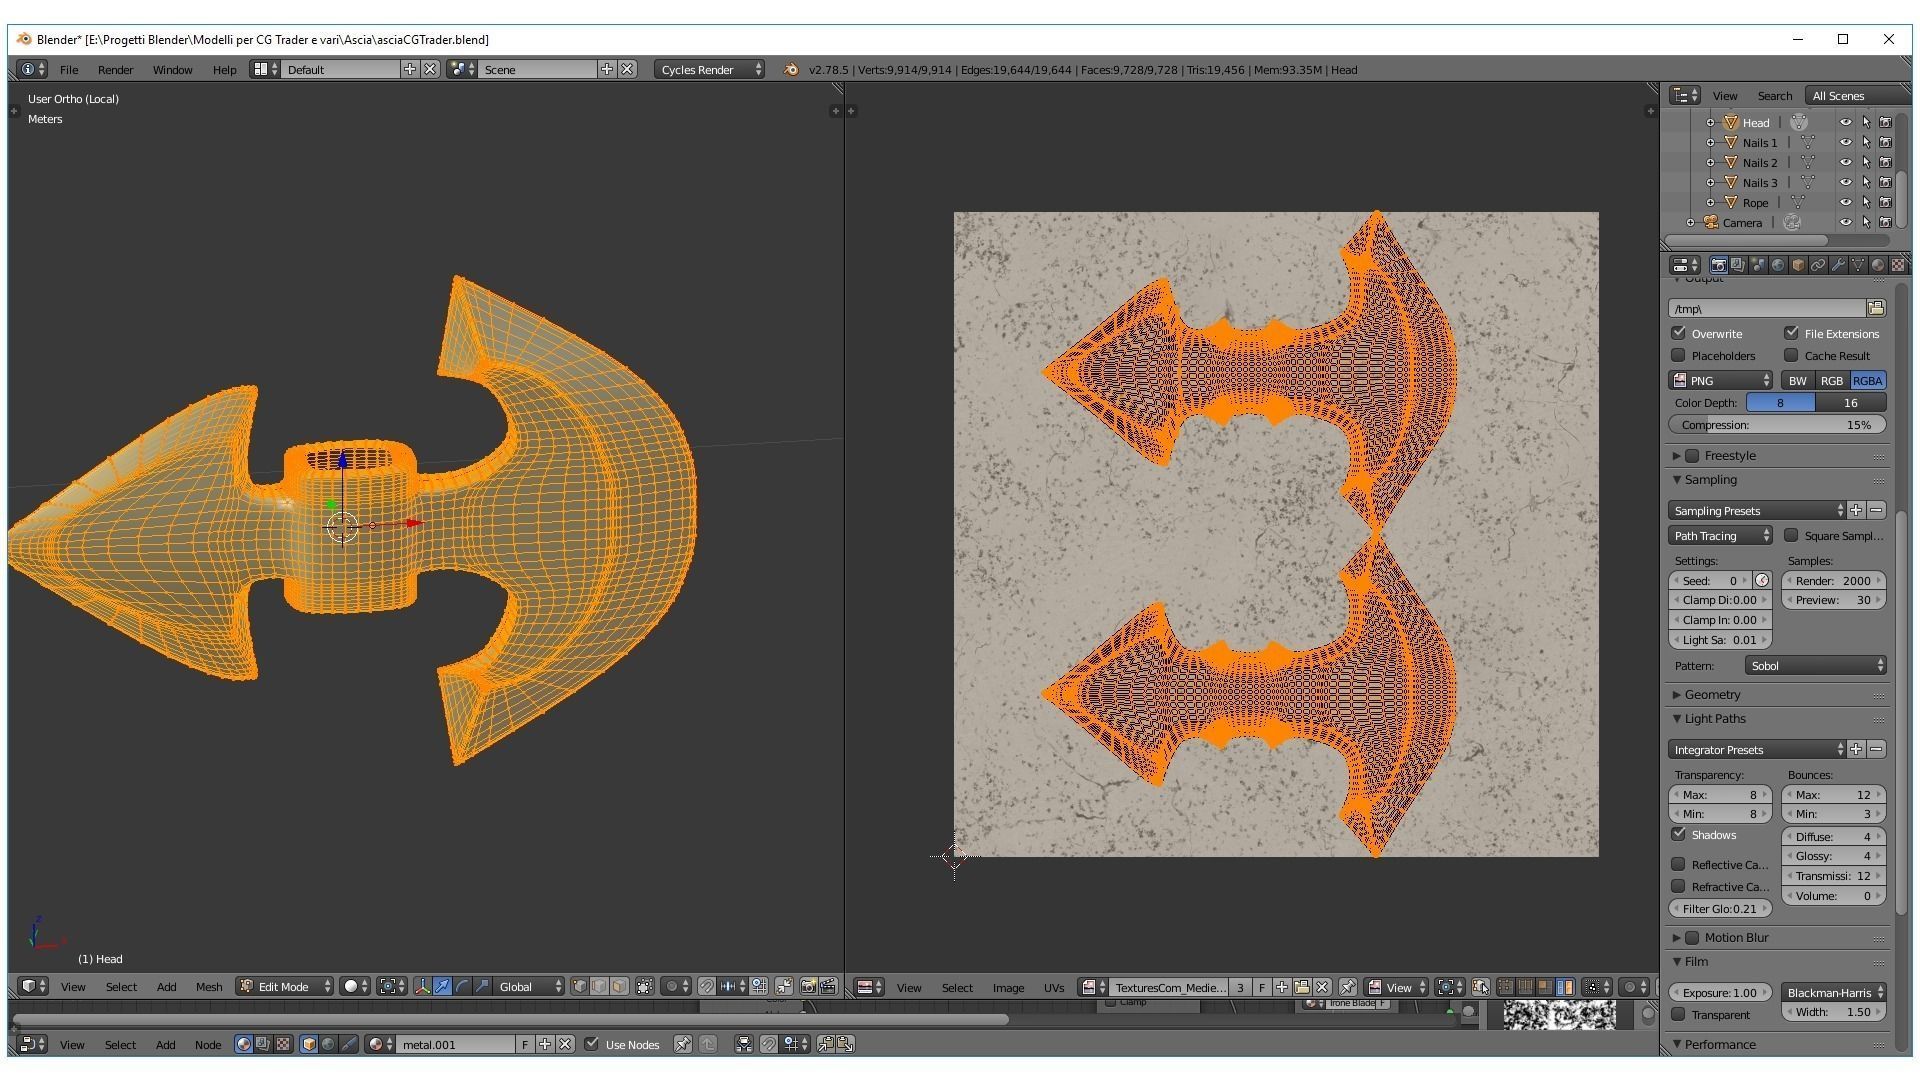Viewport: 1920px width, 1080px height.
Task: Open the render engine dropdown Cycles Render
Action: point(710,69)
